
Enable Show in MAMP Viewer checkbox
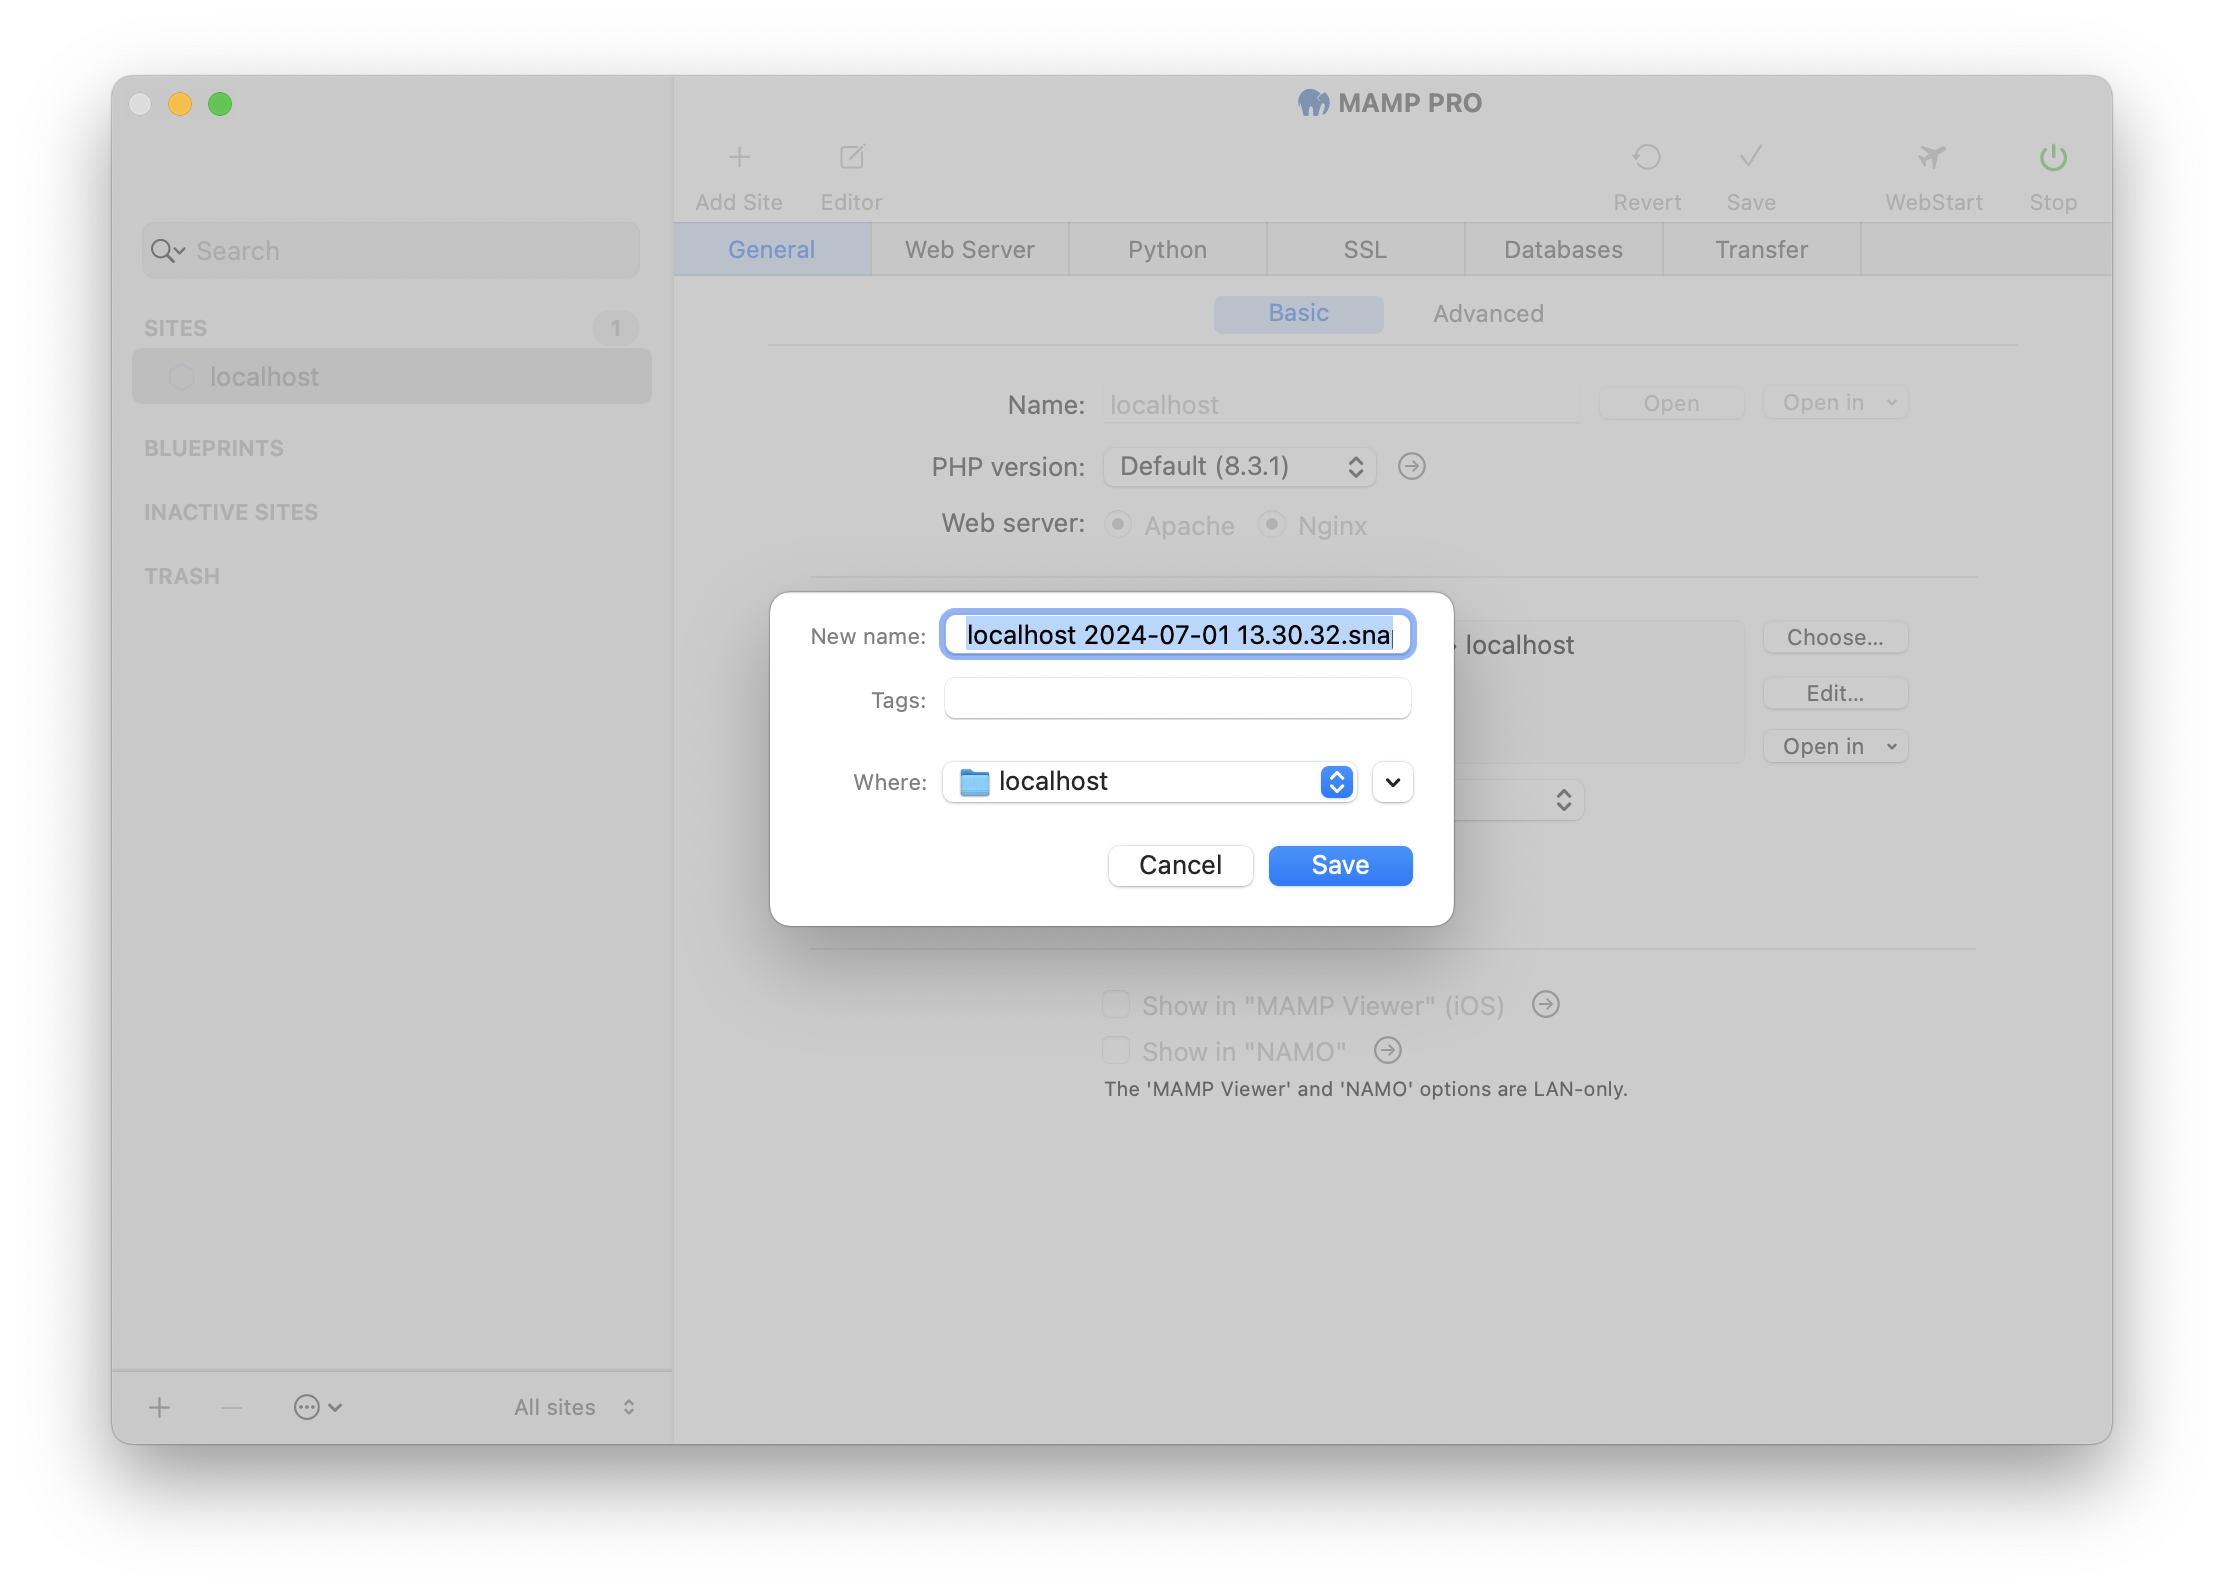[x=1116, y=1004]
